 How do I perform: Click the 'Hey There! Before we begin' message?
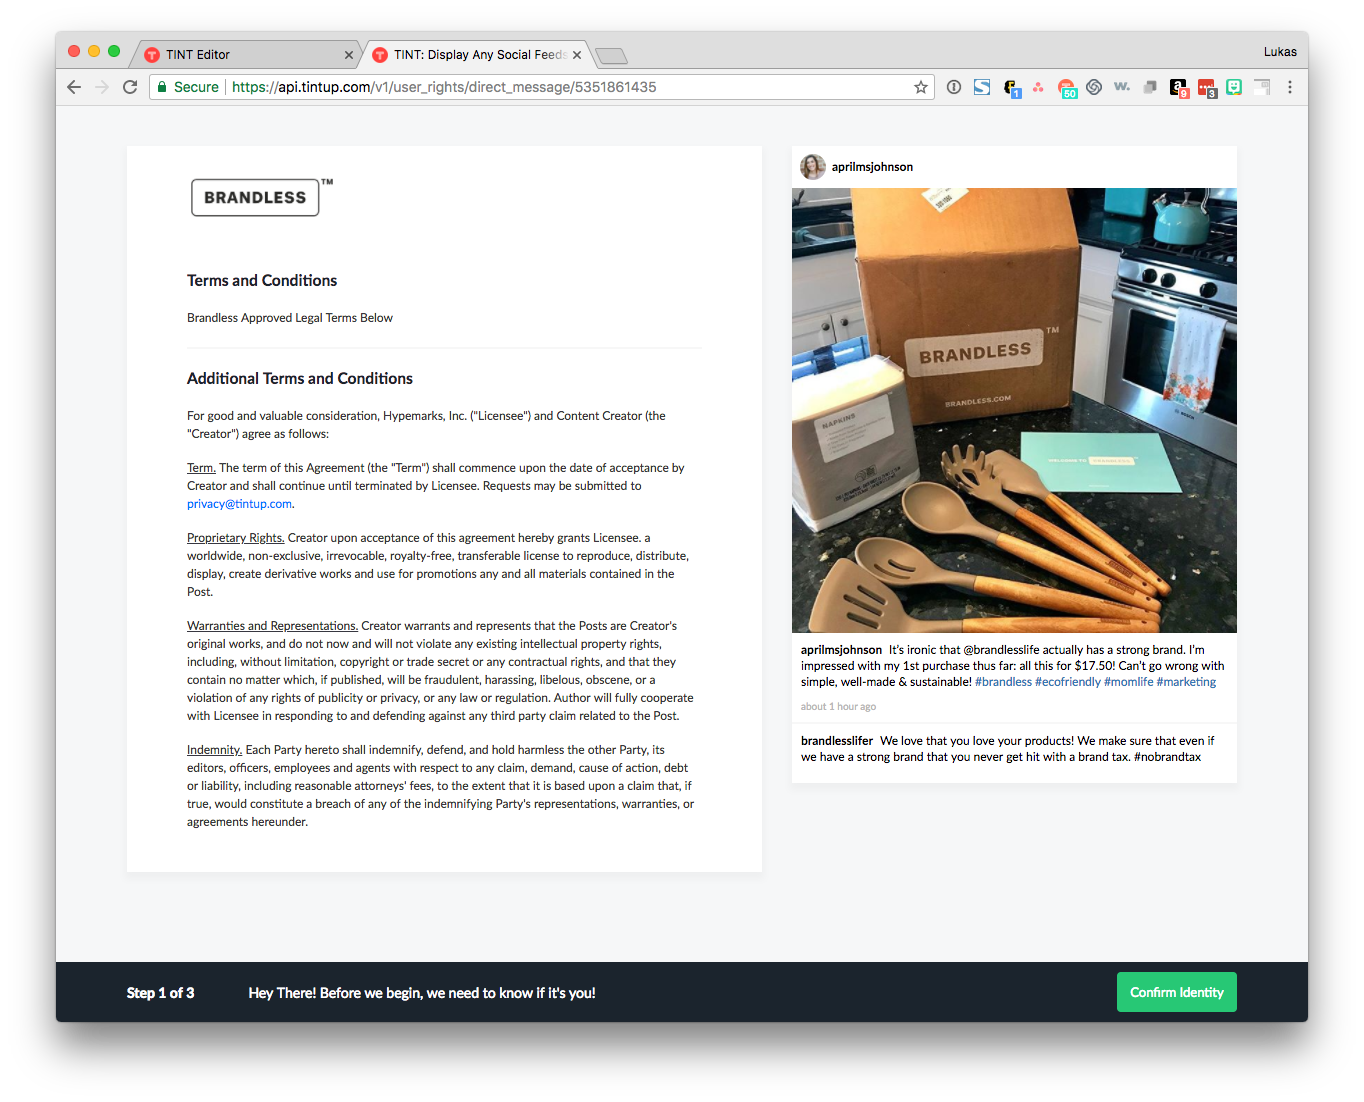422,993
